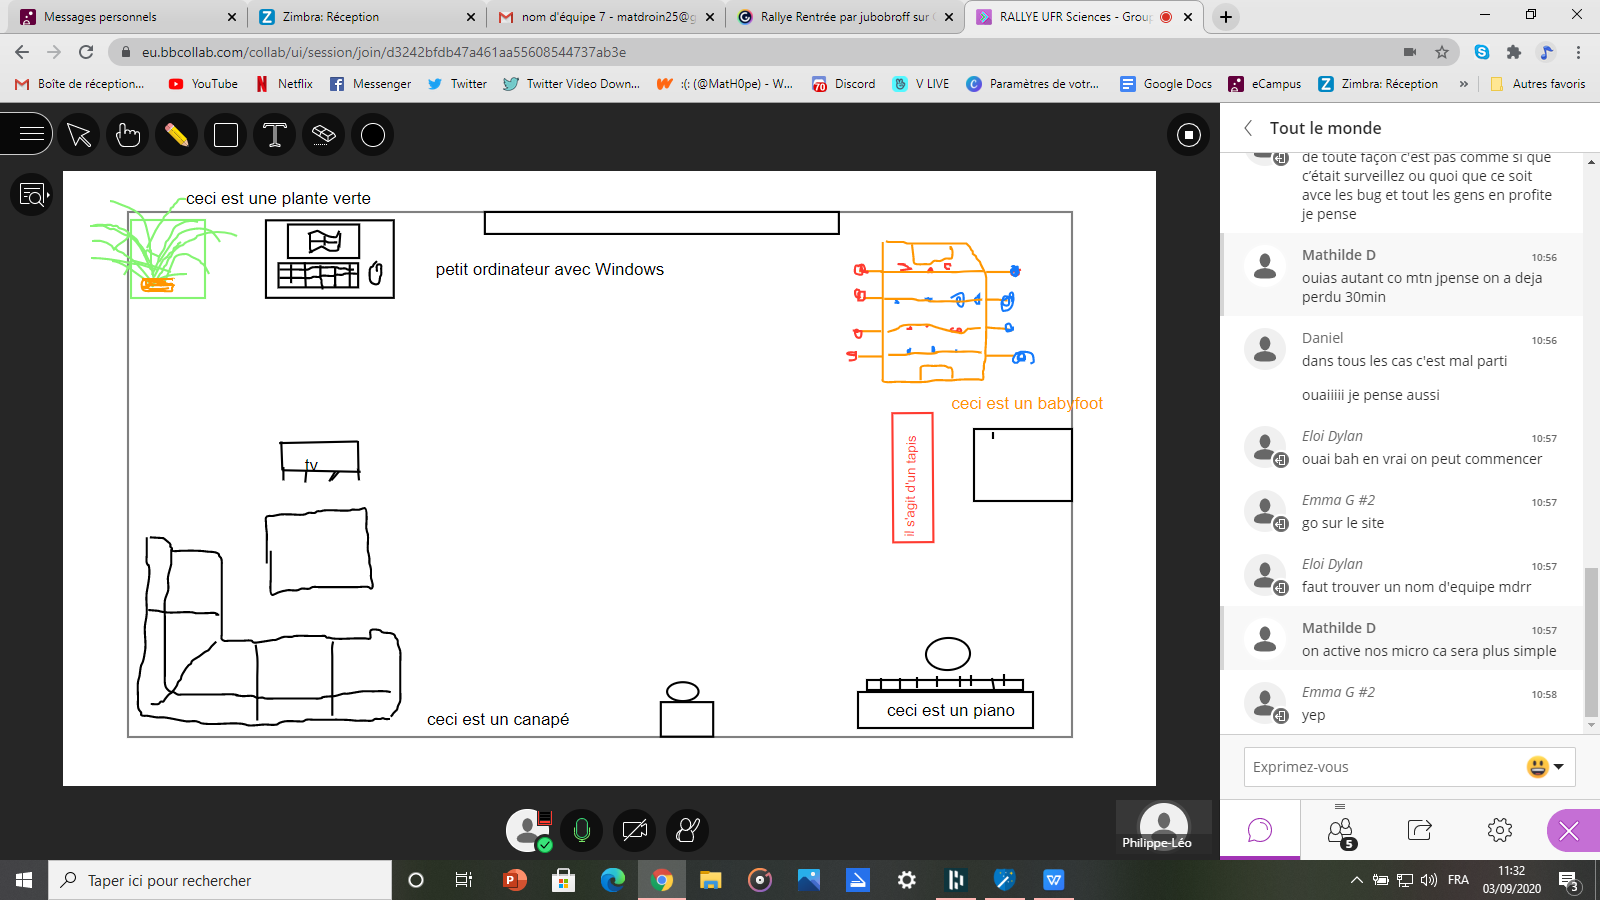Image resolution: width=1600 pixels, height=900 pixels.
Task: Select the eraser tool
Action: [x=323, y=135]
